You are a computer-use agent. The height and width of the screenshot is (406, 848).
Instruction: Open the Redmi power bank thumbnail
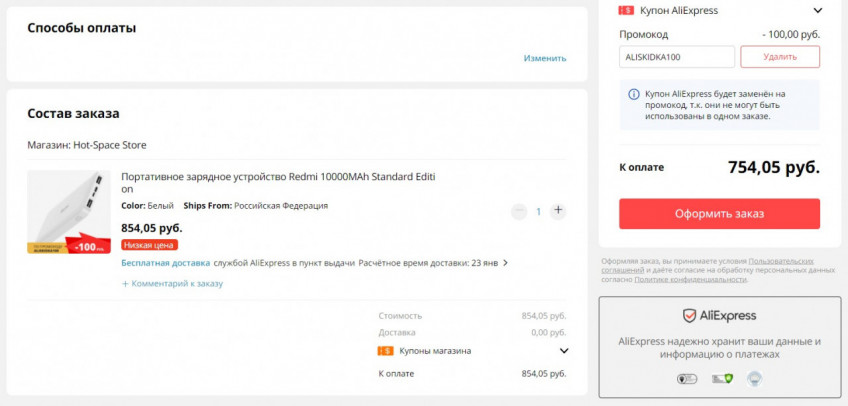pos(69,212)
